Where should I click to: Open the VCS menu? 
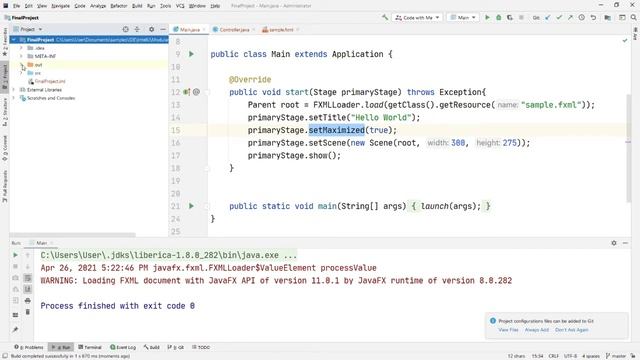180,6
